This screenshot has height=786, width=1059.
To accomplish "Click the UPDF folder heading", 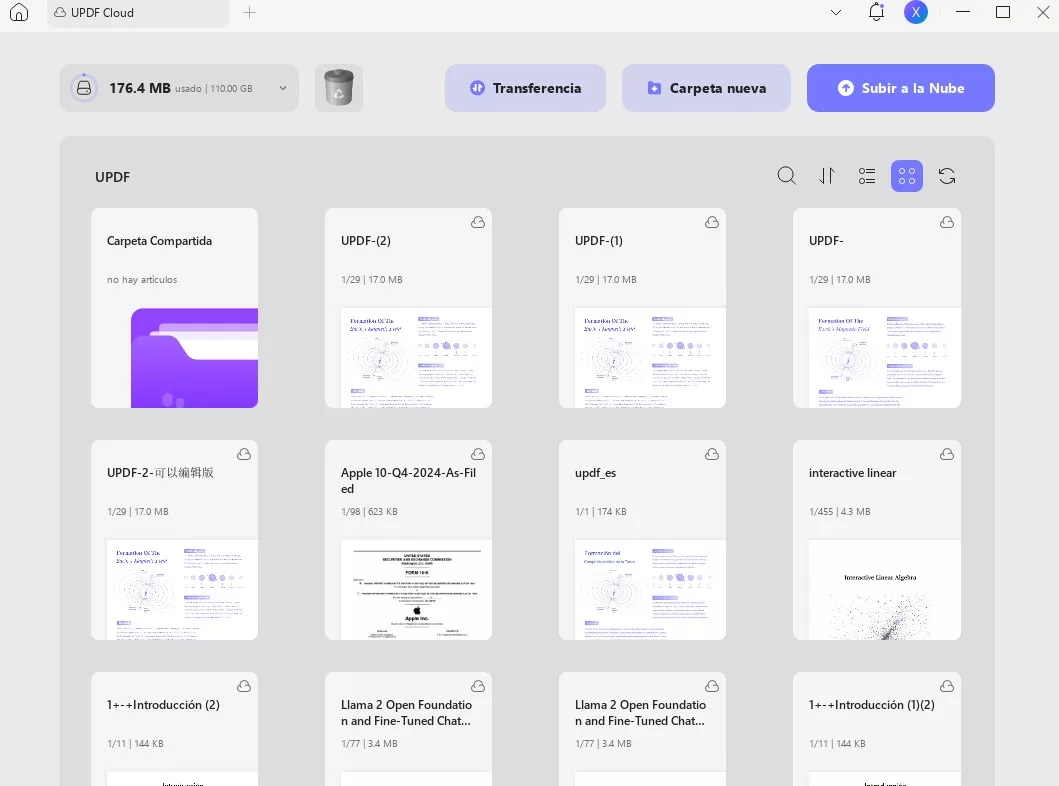I will (x=112, y=177).
